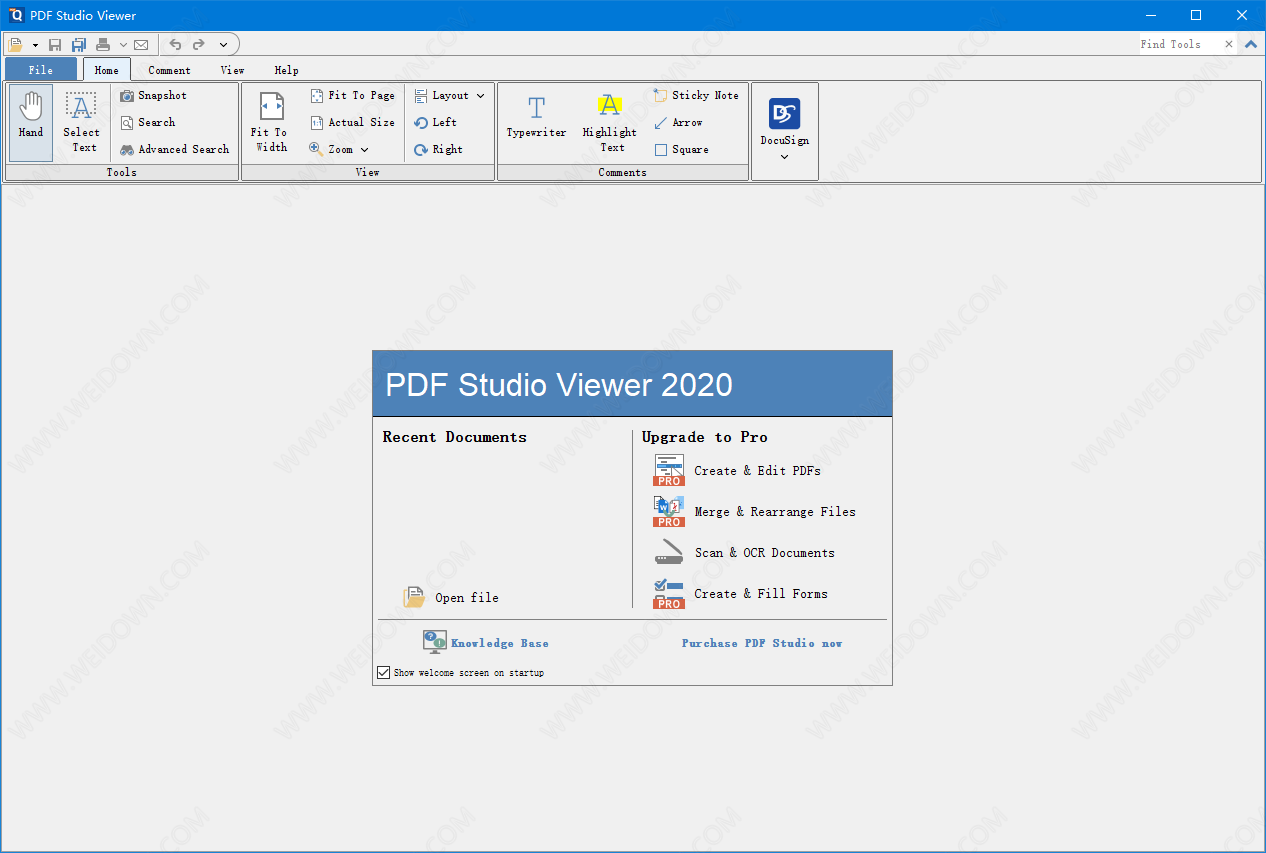Image resolution: width=1266 pixels, height=853 pixels.
Task: Click into the Find Tools search field
Action: tap(1178, 44)
